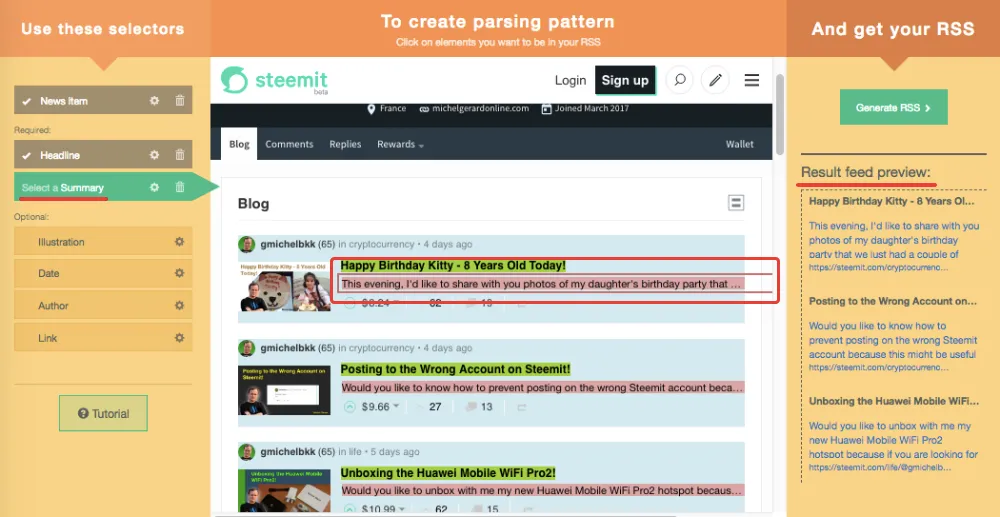Click the News item selector gear icon

coord(154,101)
